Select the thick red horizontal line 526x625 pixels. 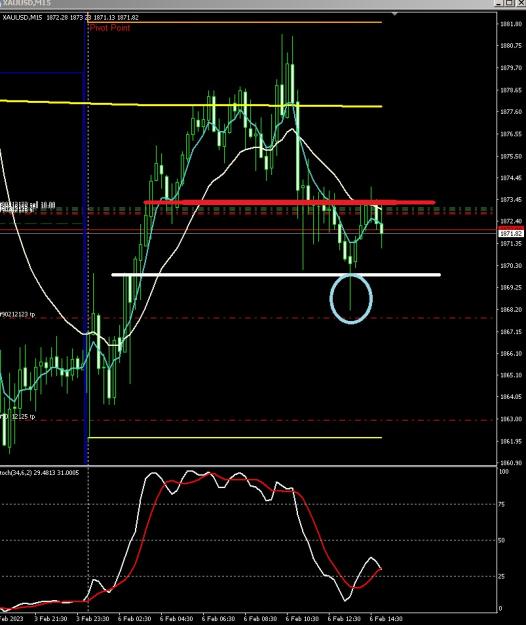(x=289, y=202)
